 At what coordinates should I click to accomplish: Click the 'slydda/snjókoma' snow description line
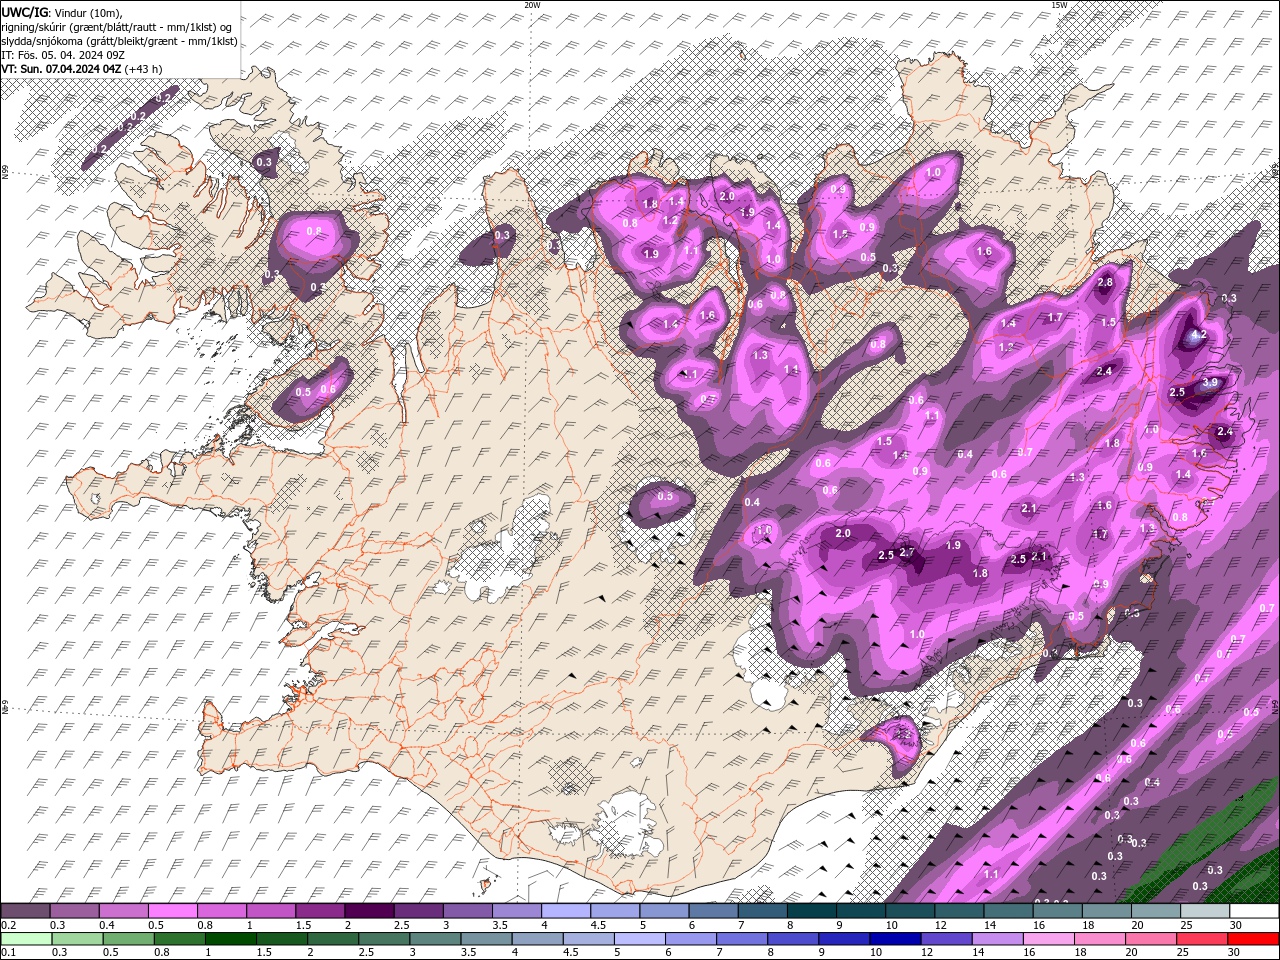(119, 41)
